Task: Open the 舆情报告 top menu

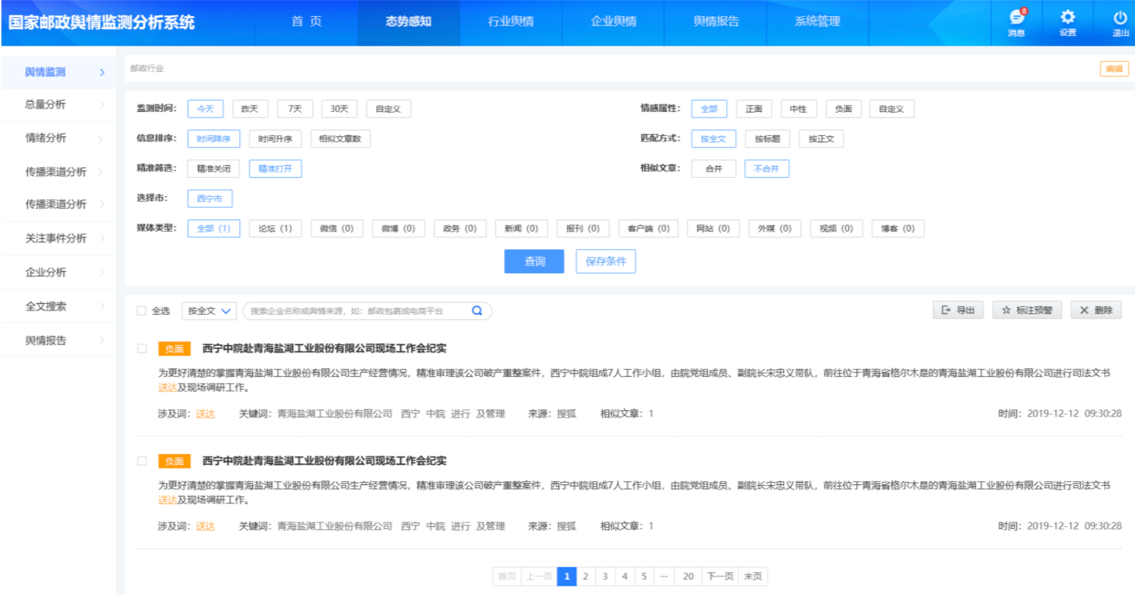Action: tap(715, 22)
